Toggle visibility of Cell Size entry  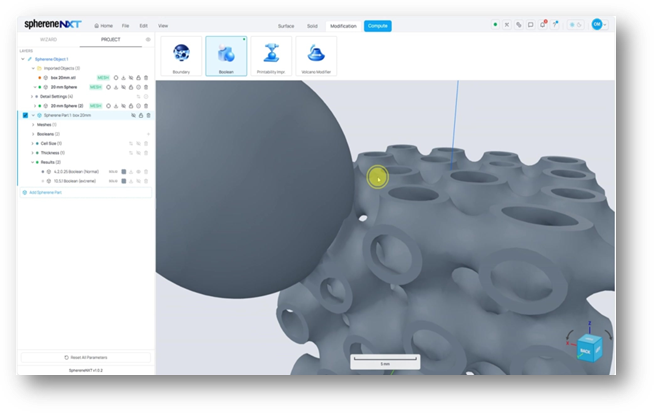coord(138,143)
